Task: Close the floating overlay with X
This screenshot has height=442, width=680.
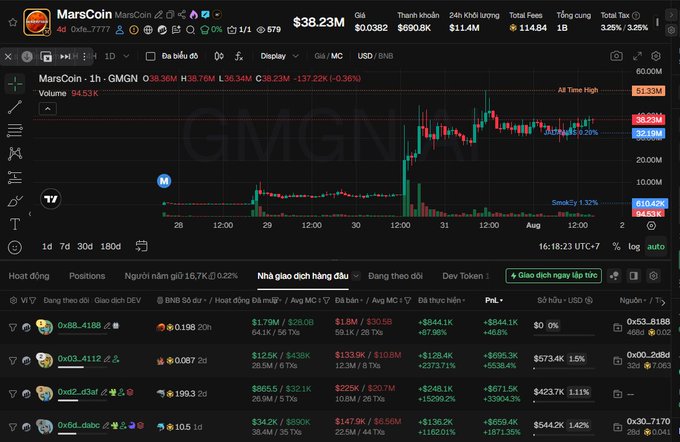Action: tap(8, 56)
